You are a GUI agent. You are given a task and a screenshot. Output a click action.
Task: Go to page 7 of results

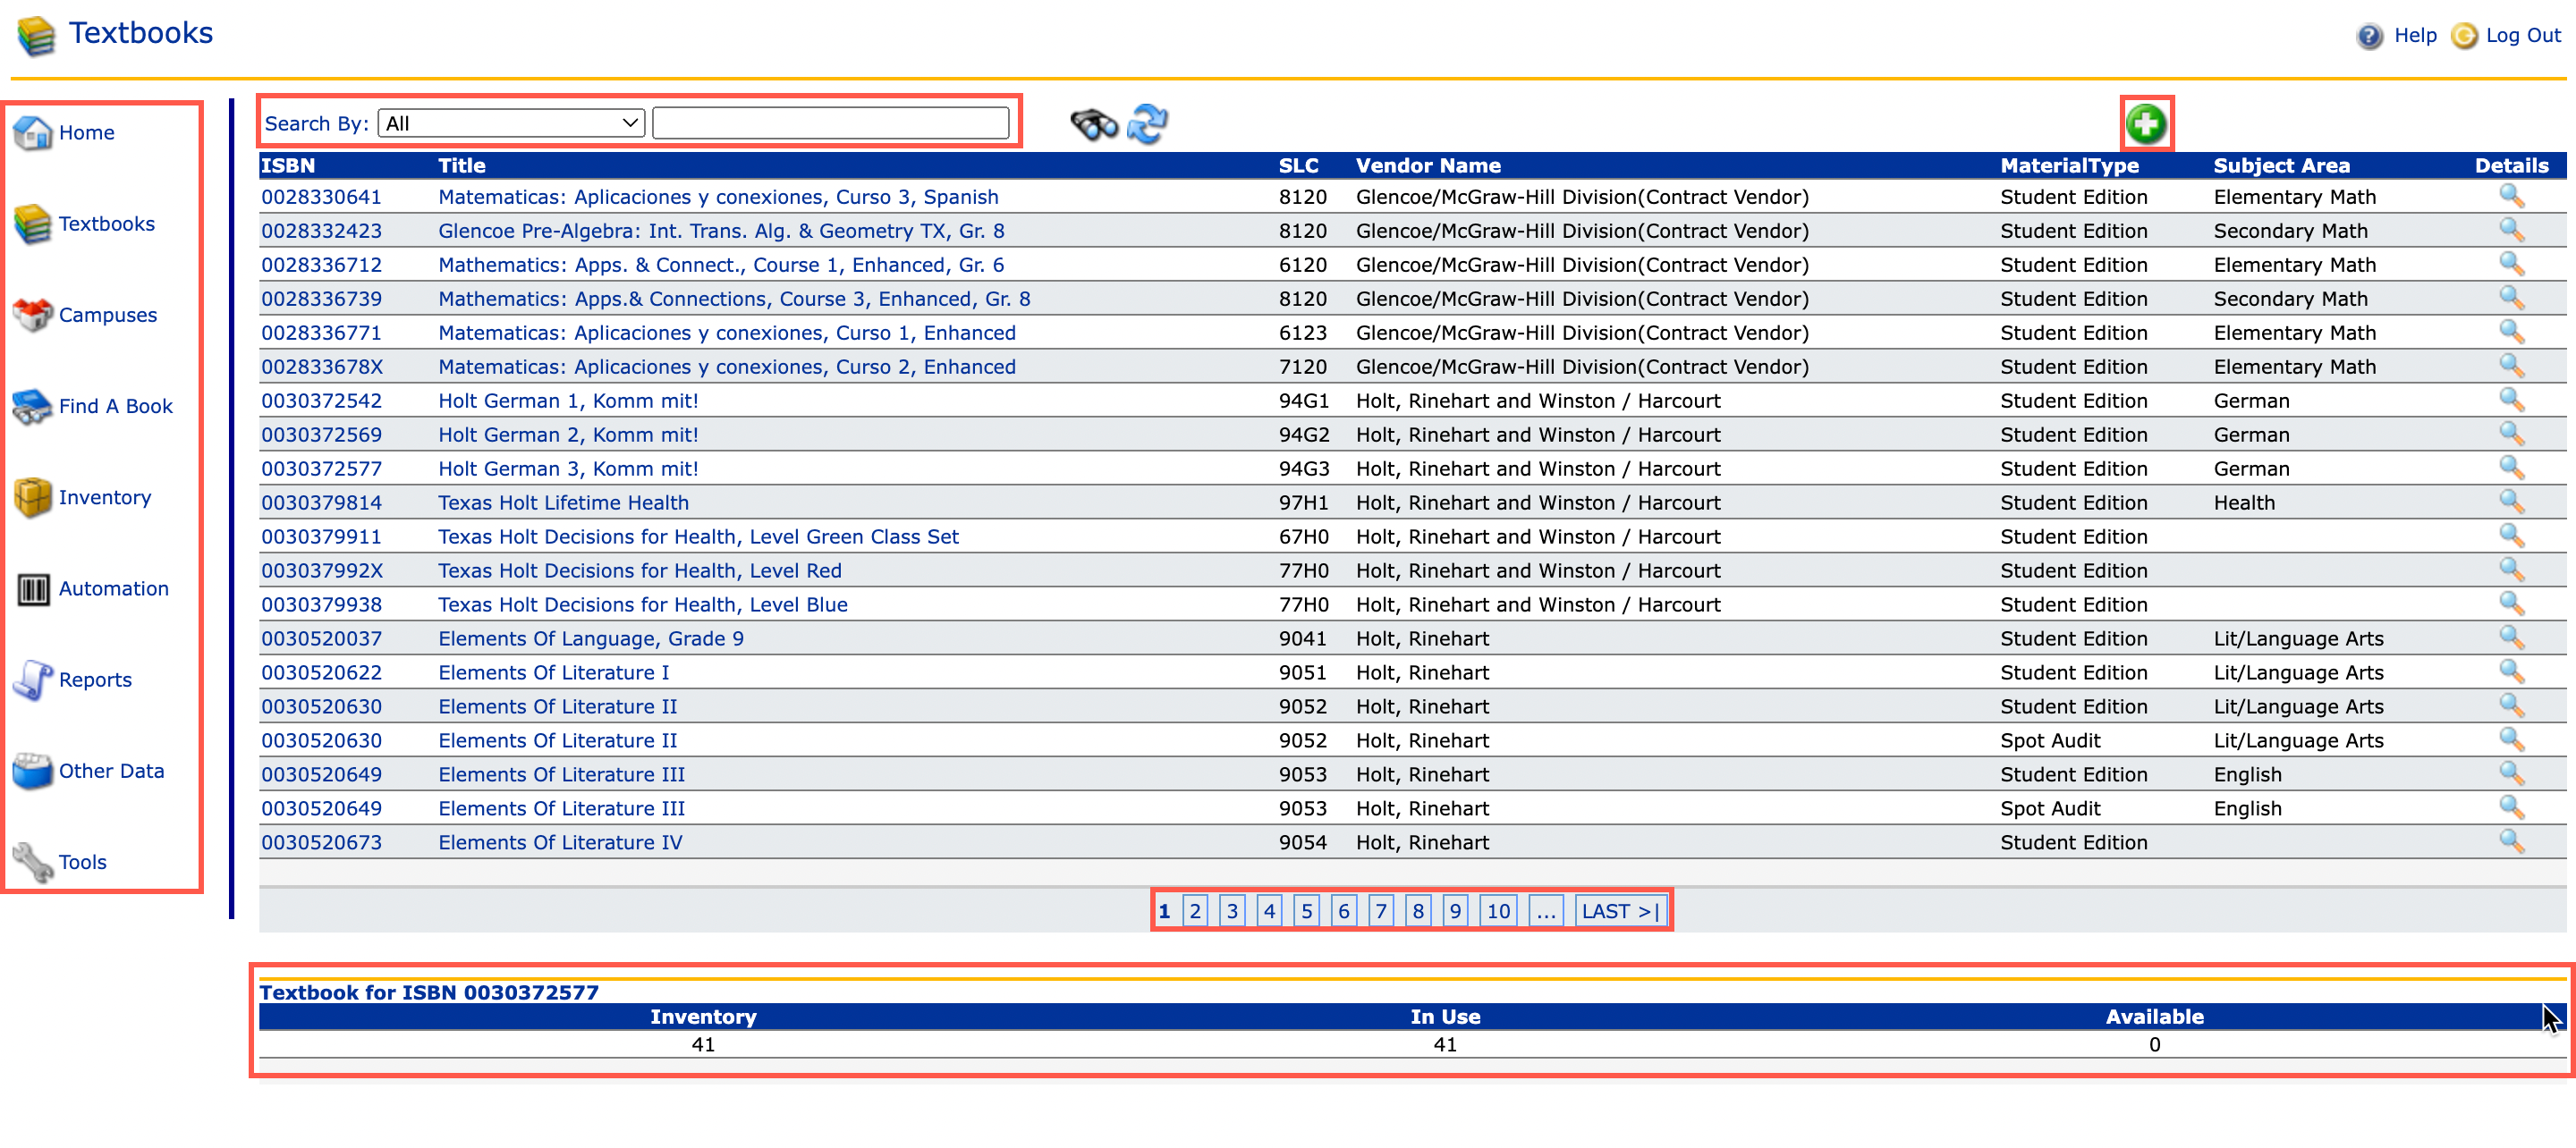(1380, 911)
